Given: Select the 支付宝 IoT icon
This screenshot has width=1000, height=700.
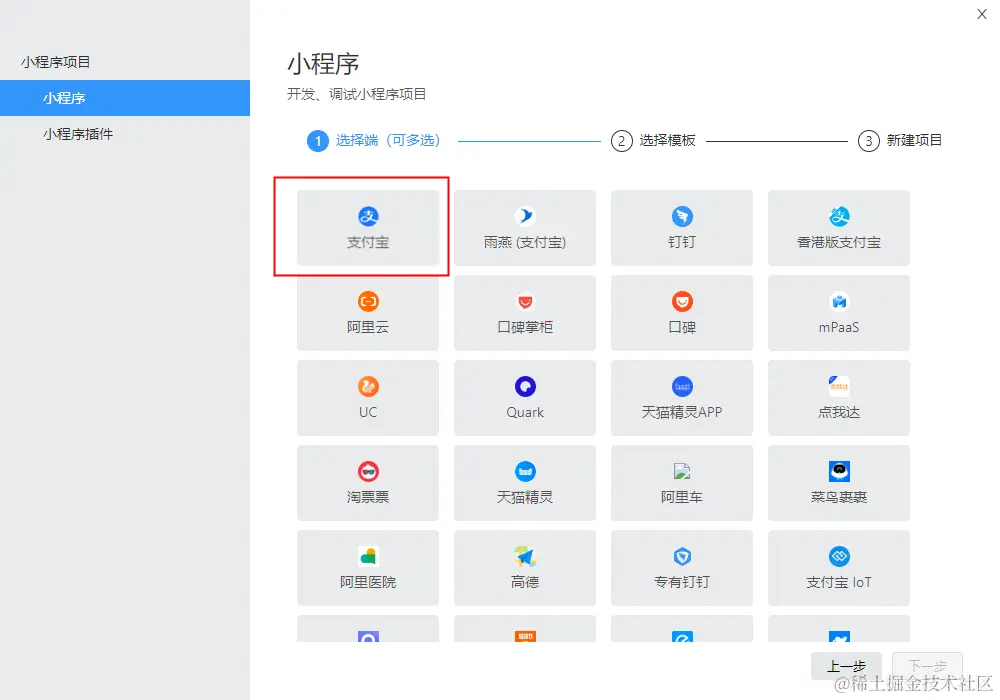Looking at the screenshot, I should point(839,557).
